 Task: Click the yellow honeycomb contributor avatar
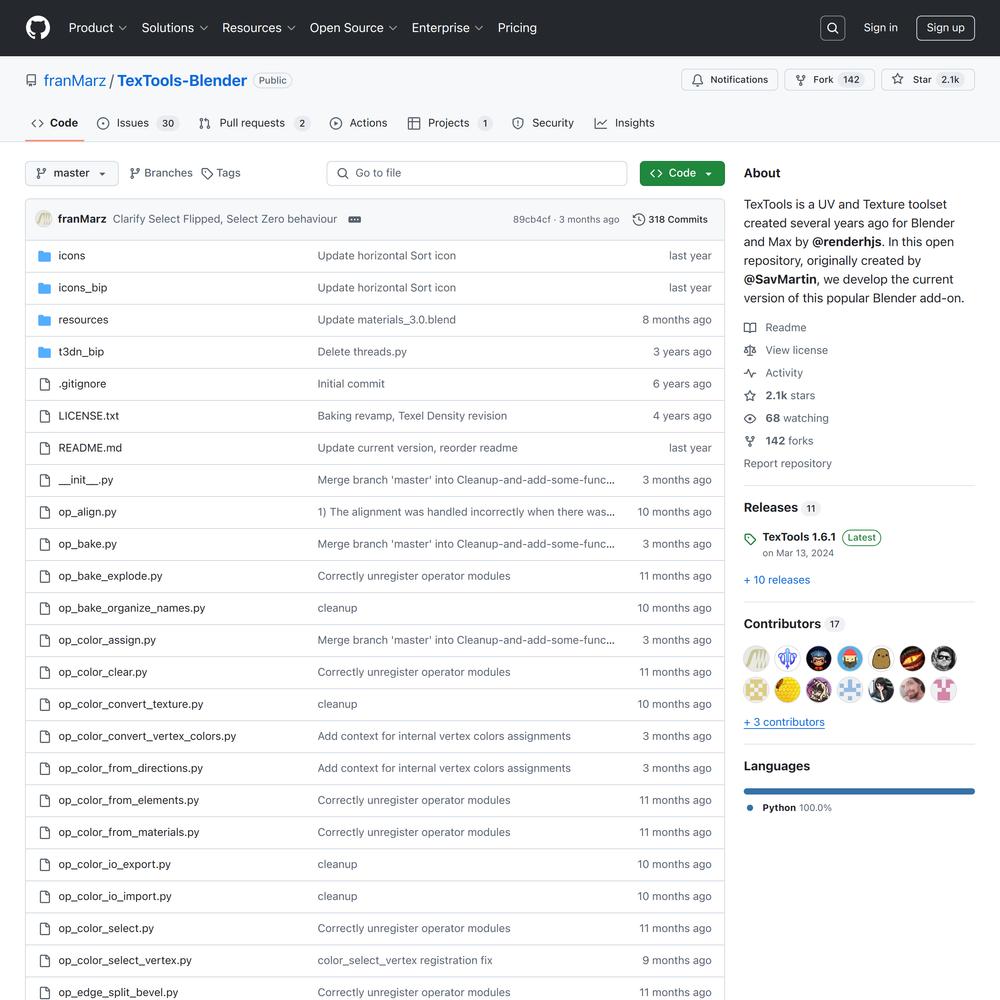788,689
